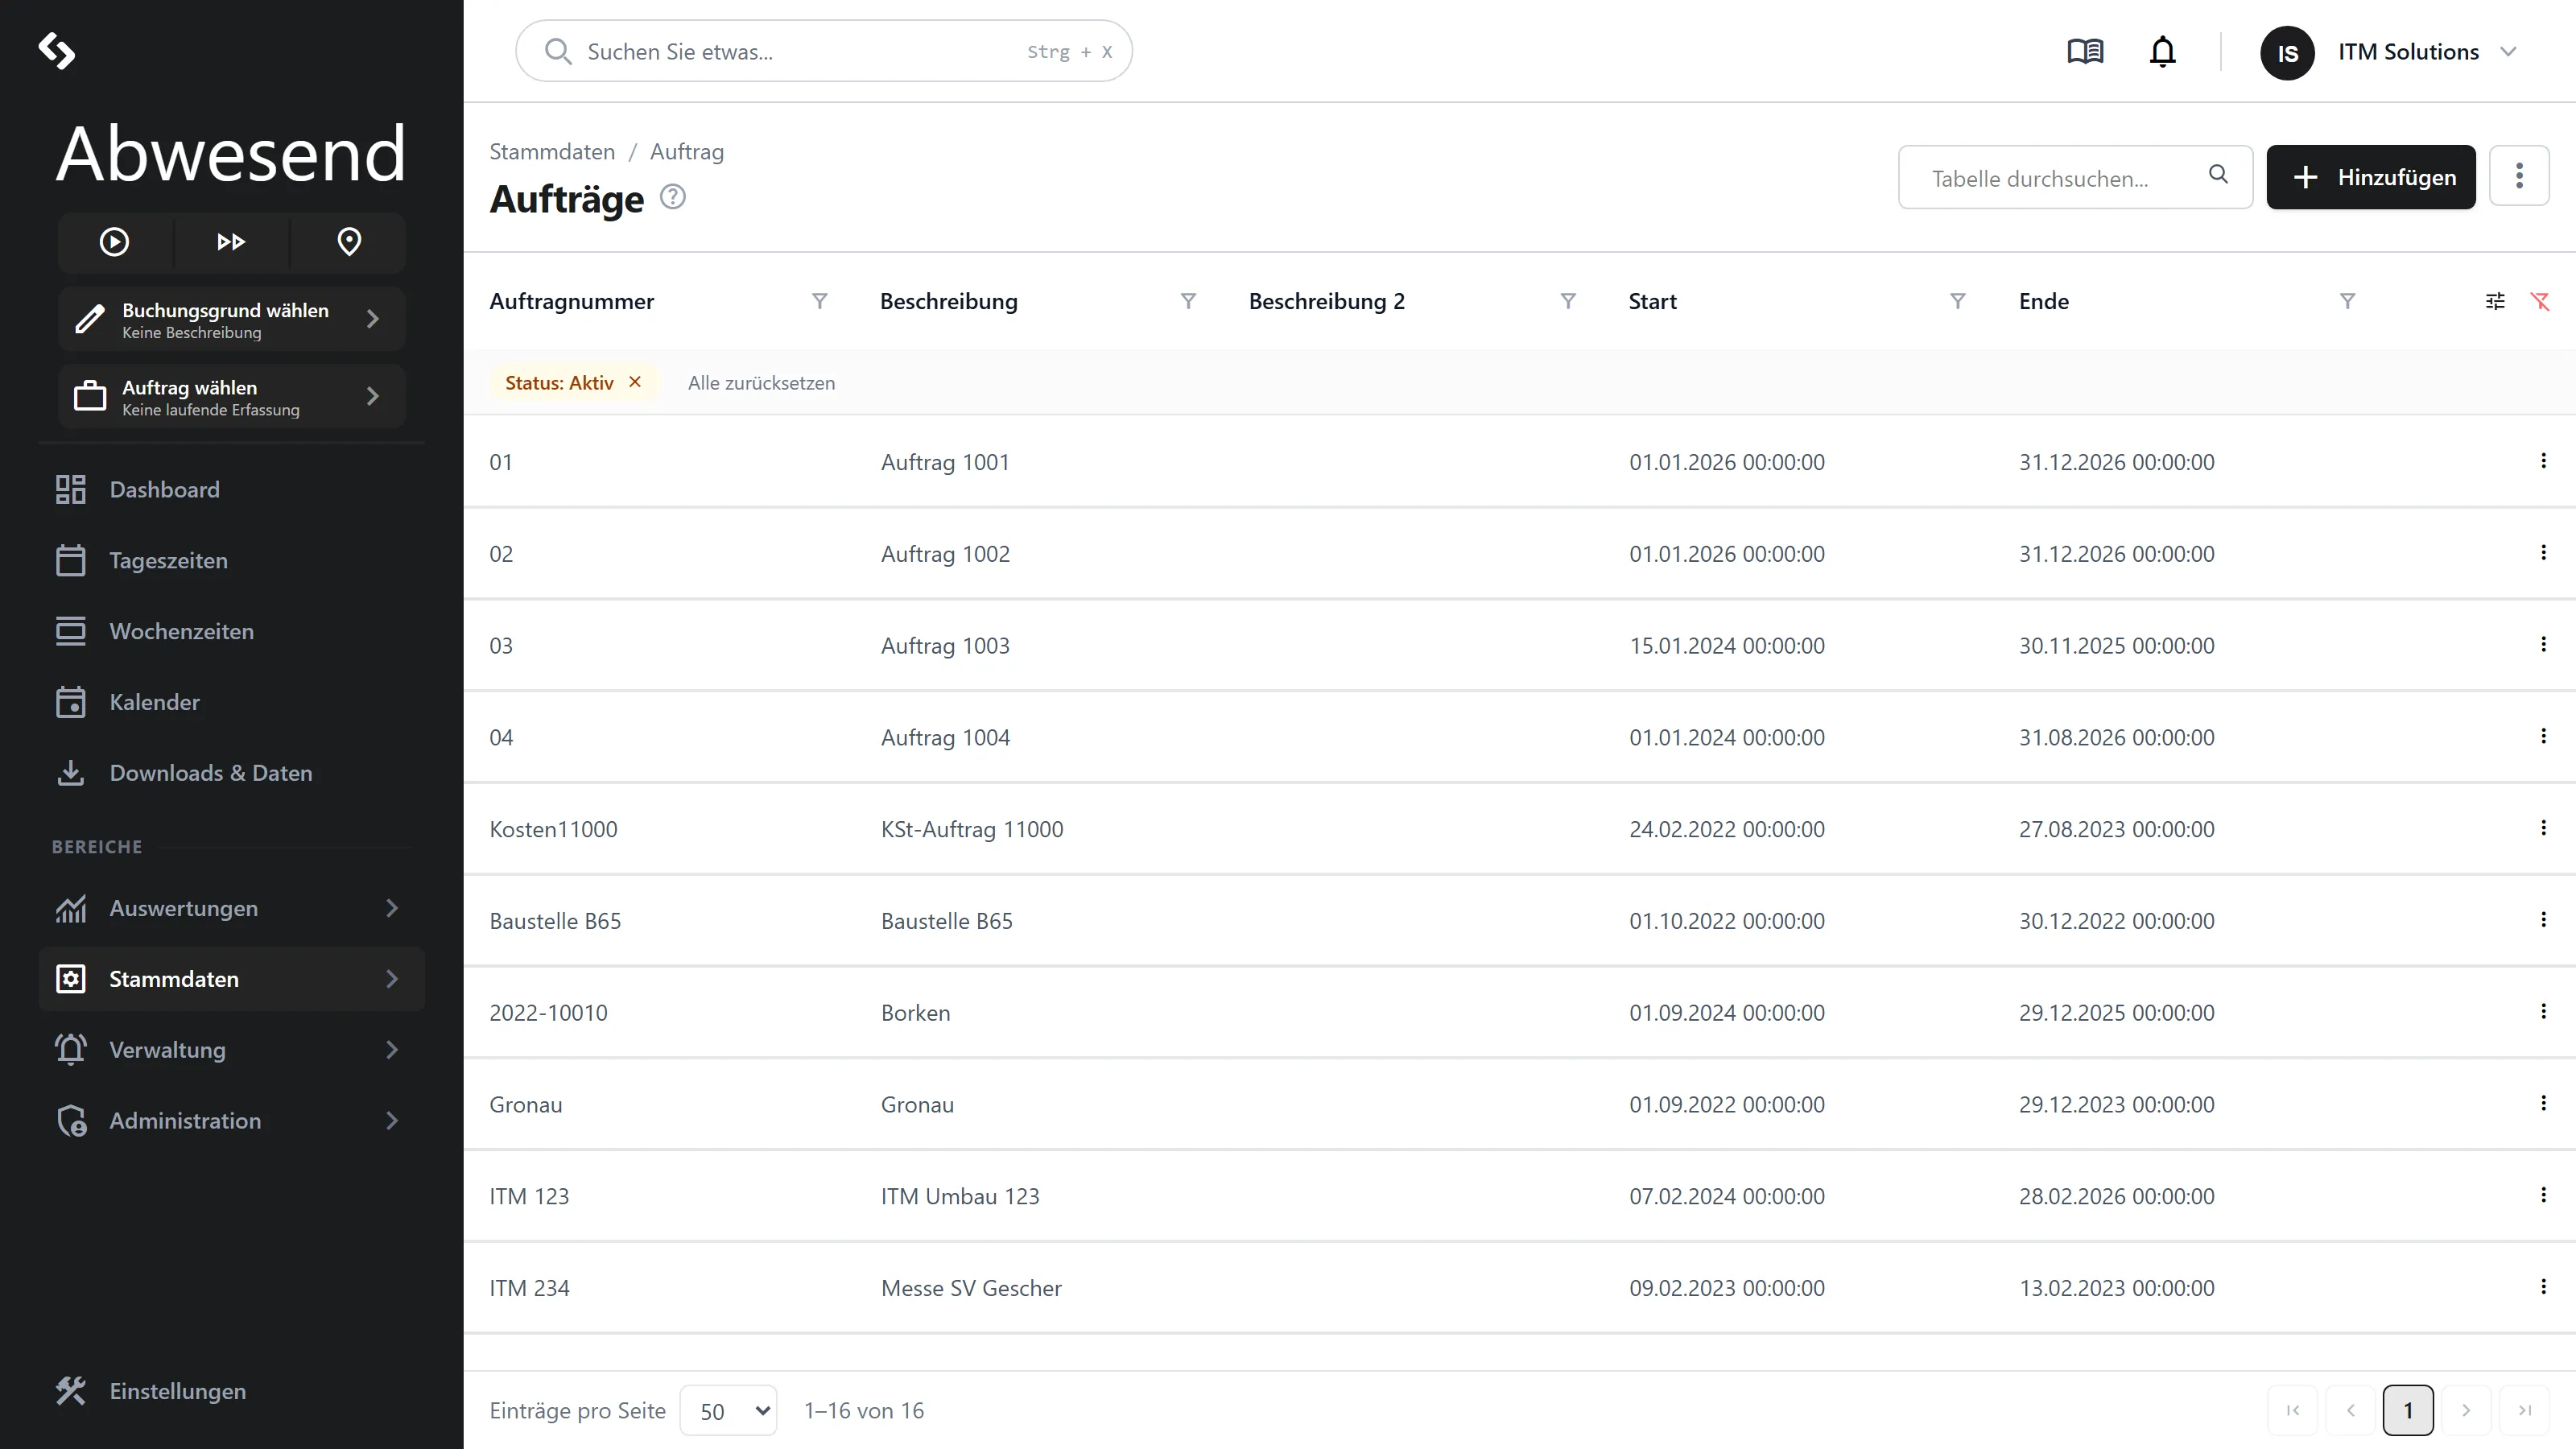Click the help icon next to Aufträge
Image resolution: width=2576 pixels, height=1449 pixels.
pos(673,197)
